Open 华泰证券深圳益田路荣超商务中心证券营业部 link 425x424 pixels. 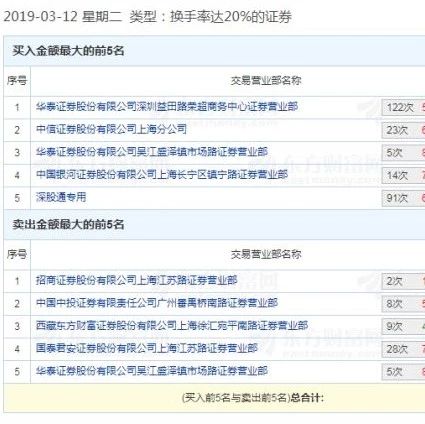click(167, 107)
